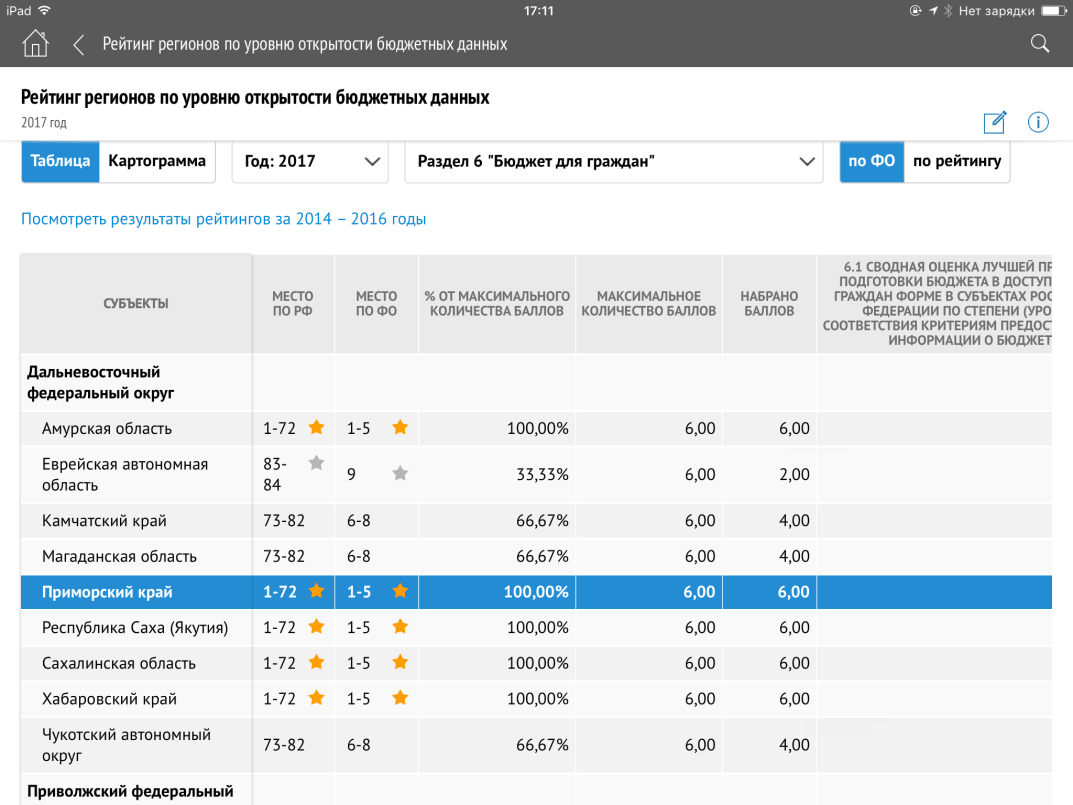1073x805 pixels.
Task: Tap the star in Хабаровский край ФО rank
Action: pos(400,698)
